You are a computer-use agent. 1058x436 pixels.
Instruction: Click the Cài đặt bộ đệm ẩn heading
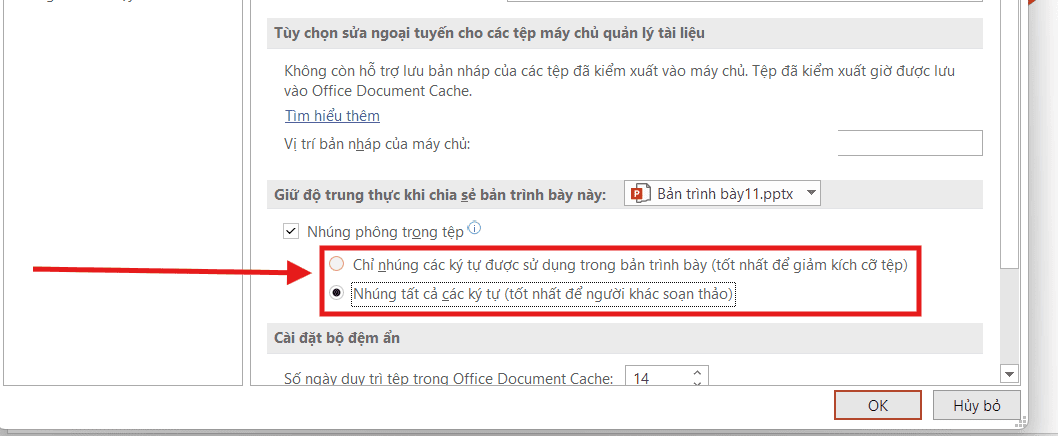tap(337, 337)
